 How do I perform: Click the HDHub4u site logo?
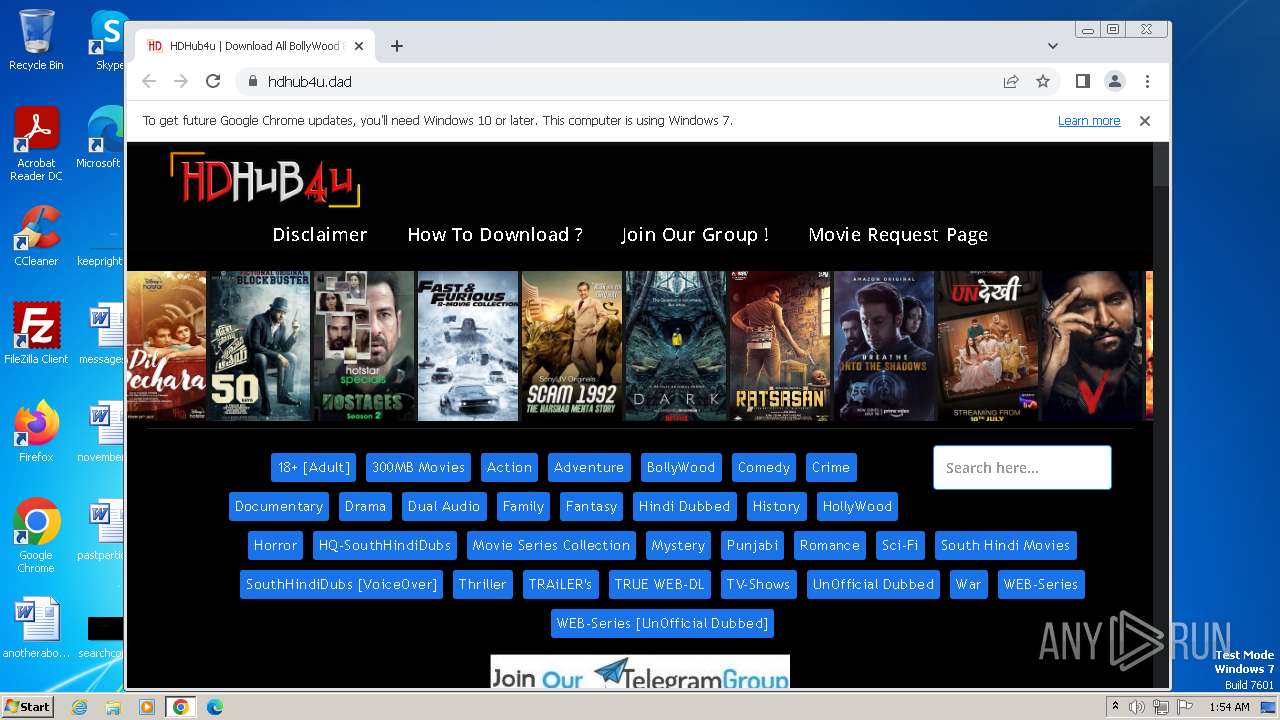pyautogui.click(x=265, y=180)
